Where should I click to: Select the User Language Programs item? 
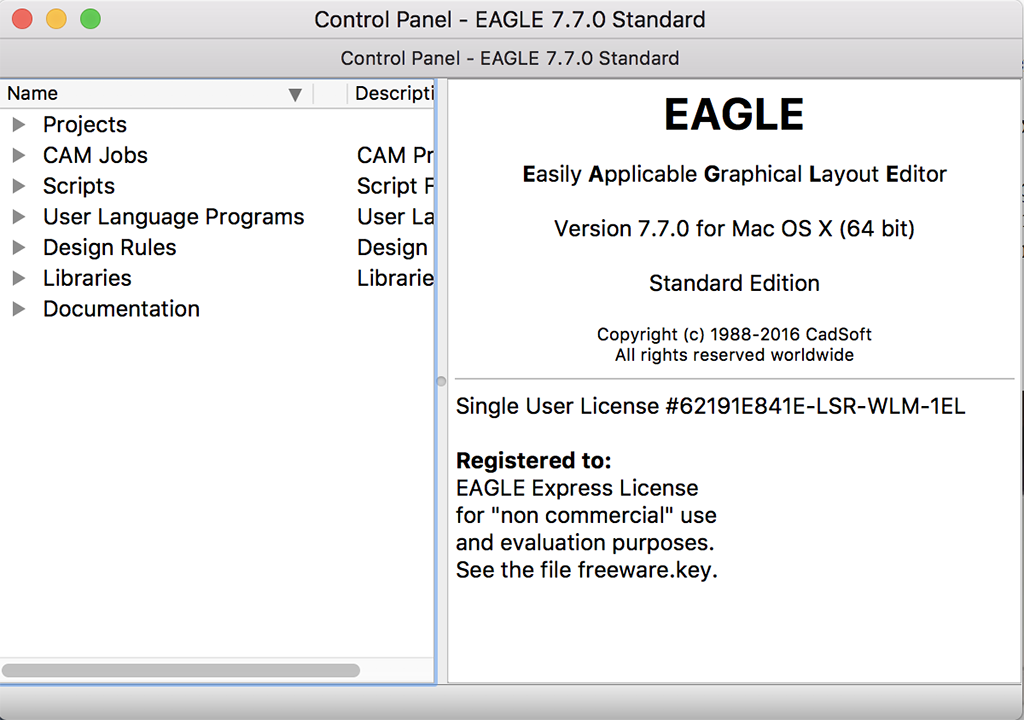tap(174, 216)
